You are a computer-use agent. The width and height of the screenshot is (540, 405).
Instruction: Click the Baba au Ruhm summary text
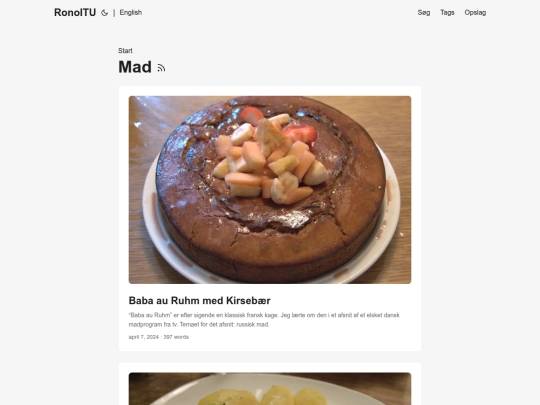tap(264, 320)
